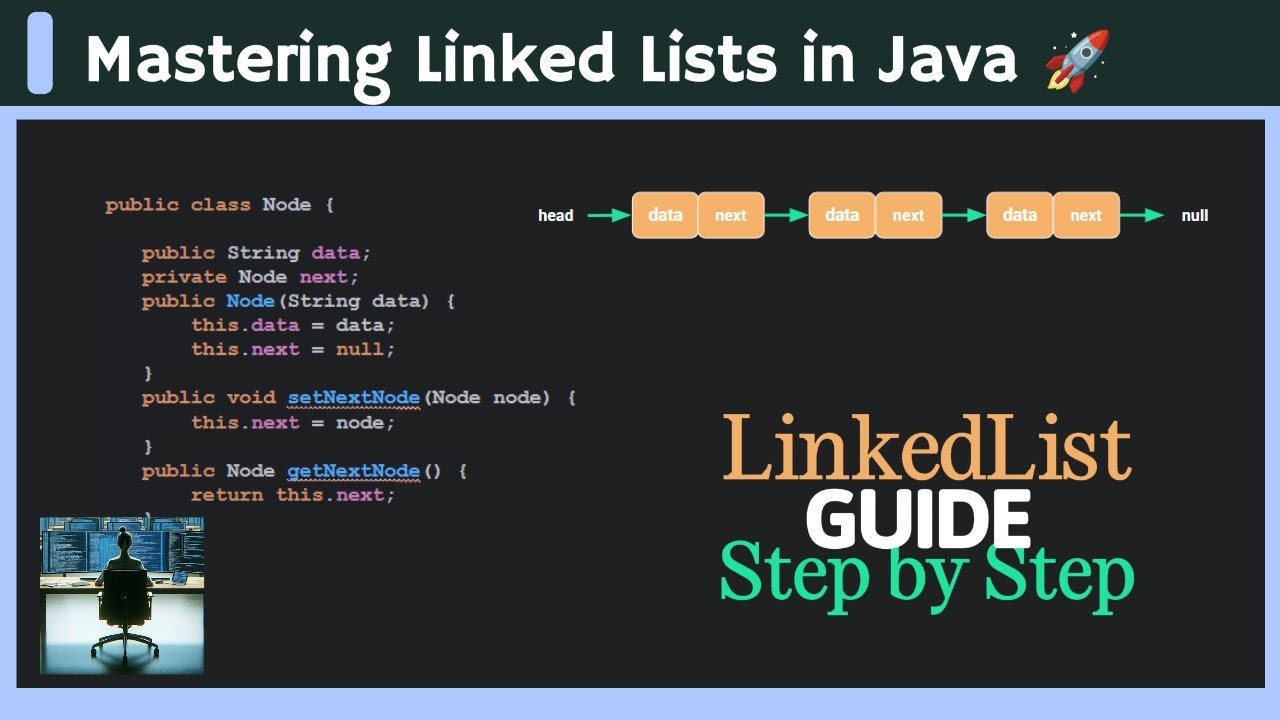Click the 'public class Node {' code line

click(x=220, y=205)
